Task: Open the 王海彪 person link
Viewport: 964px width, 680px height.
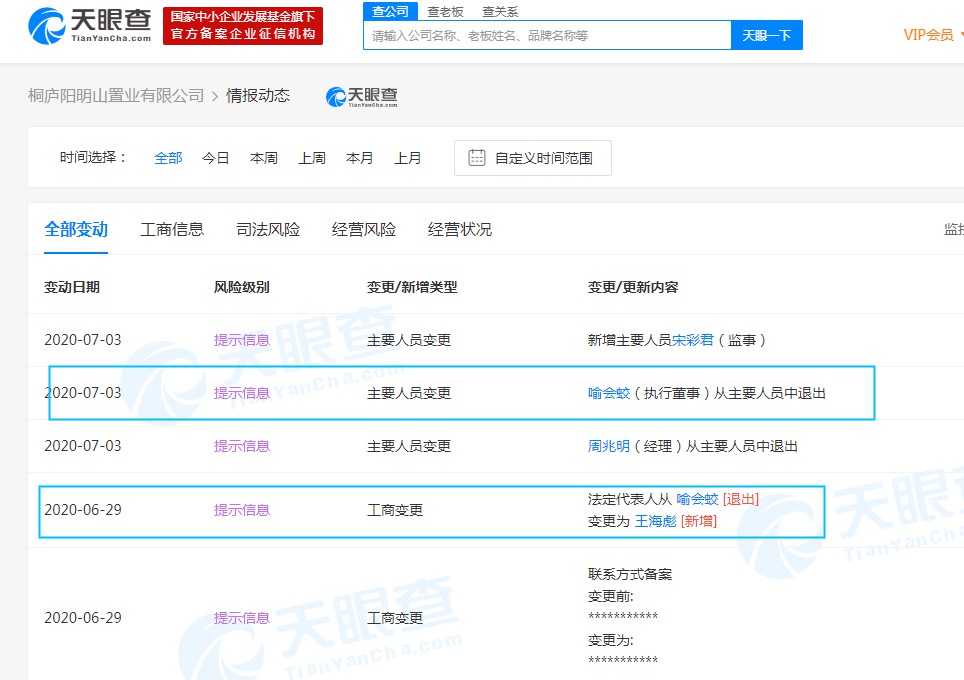Action: tap(655, 521)
